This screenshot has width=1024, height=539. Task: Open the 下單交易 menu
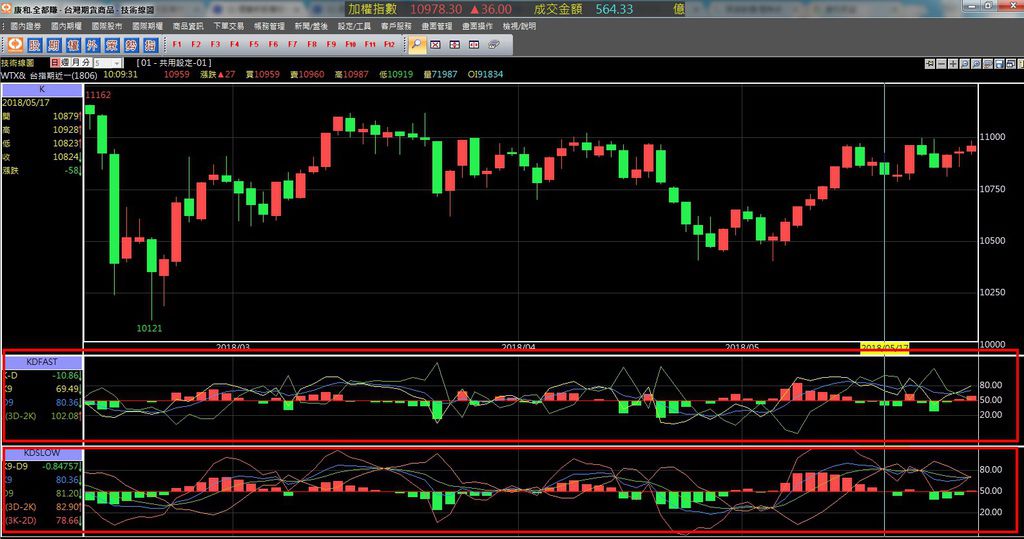tap(229, 26)
